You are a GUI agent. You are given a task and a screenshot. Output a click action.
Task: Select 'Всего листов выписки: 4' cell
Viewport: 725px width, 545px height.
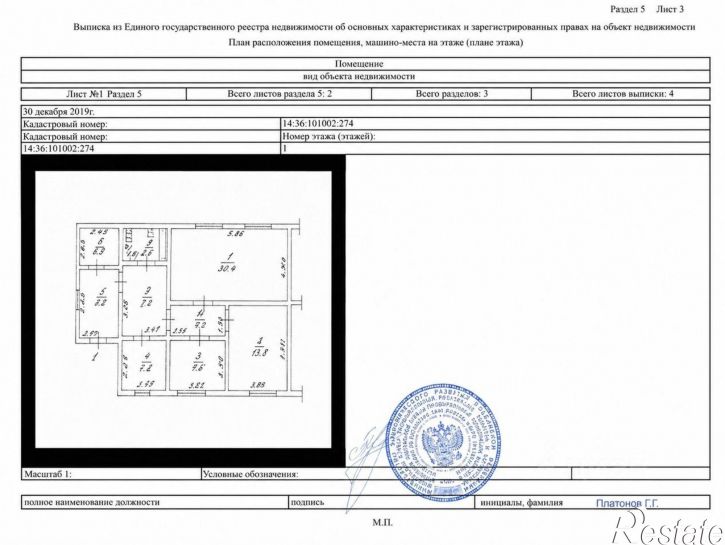coord(621,94)
